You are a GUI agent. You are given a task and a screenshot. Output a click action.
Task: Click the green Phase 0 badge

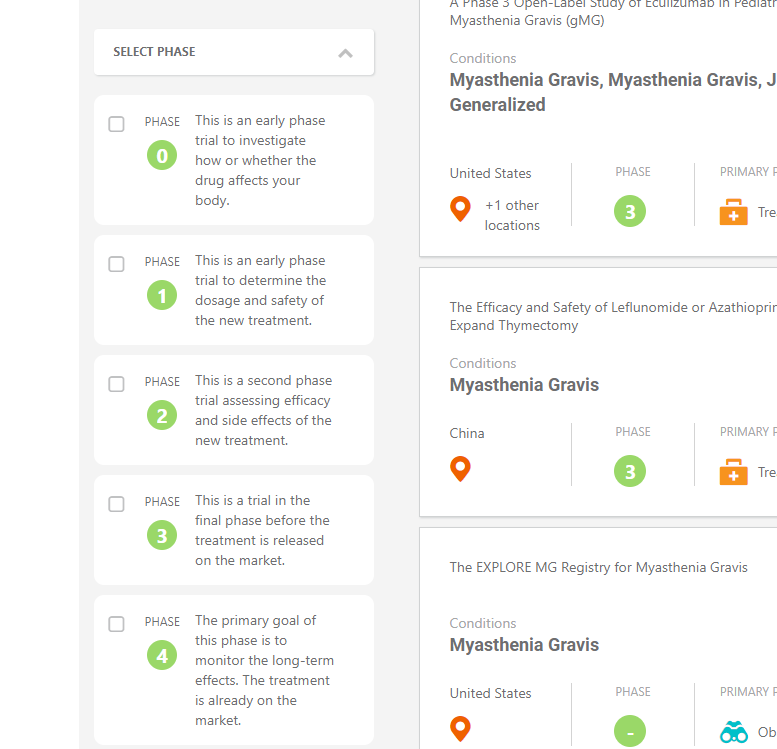coord(162,156)
